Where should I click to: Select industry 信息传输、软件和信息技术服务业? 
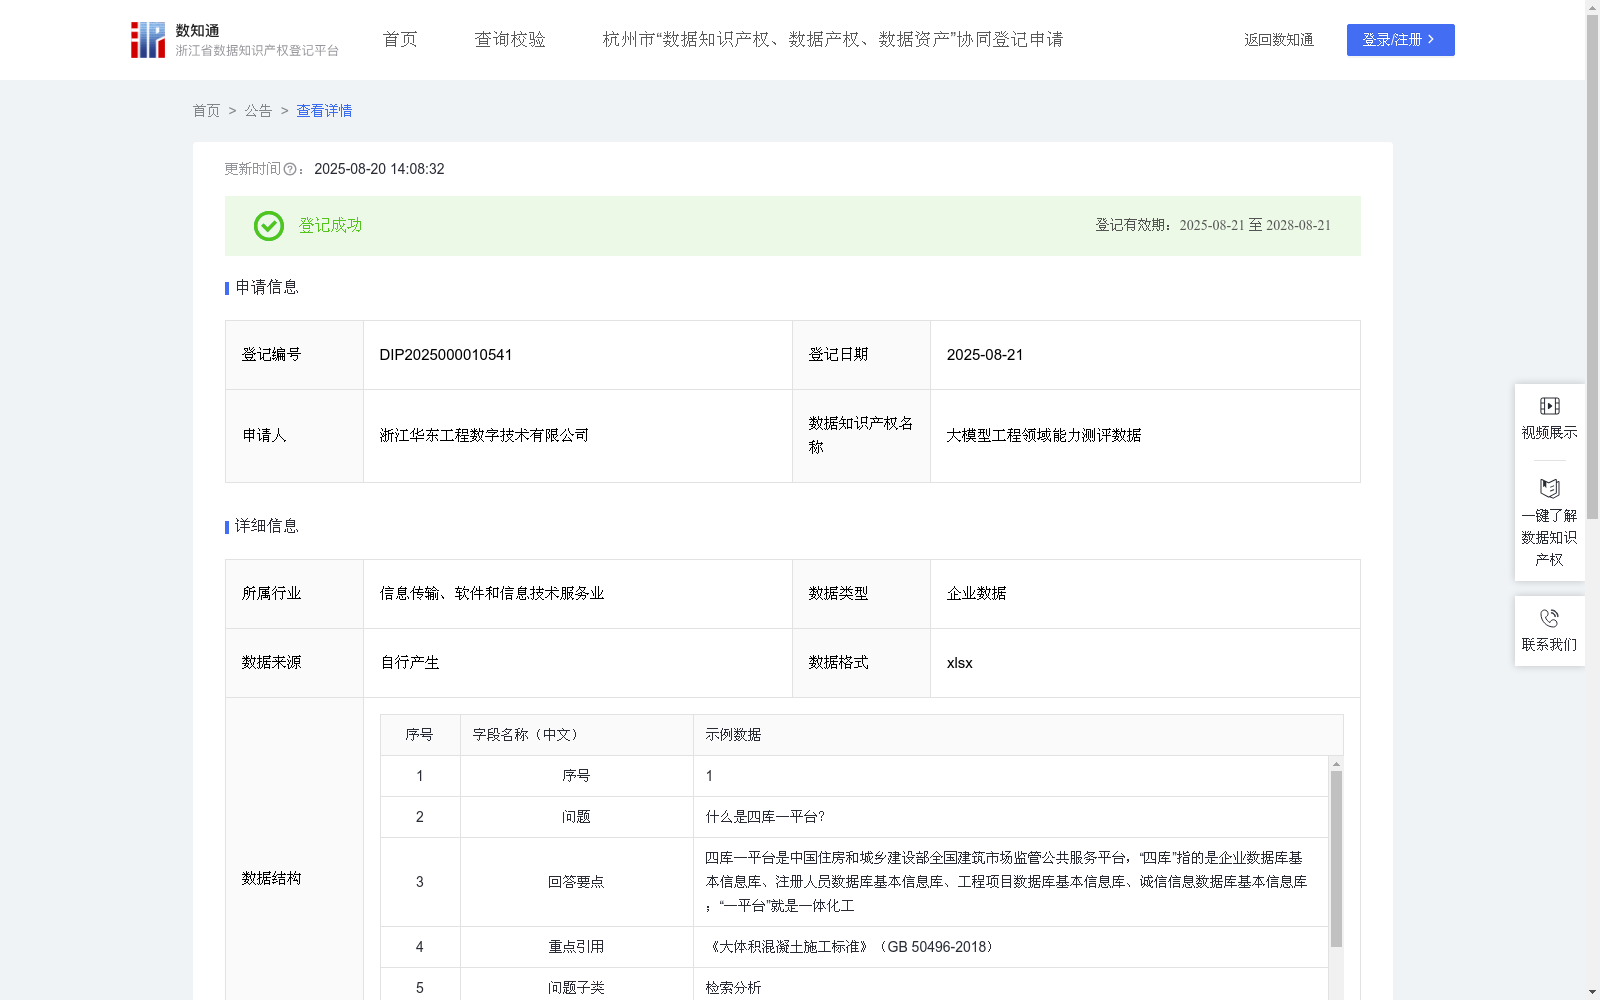pos(492,594)
